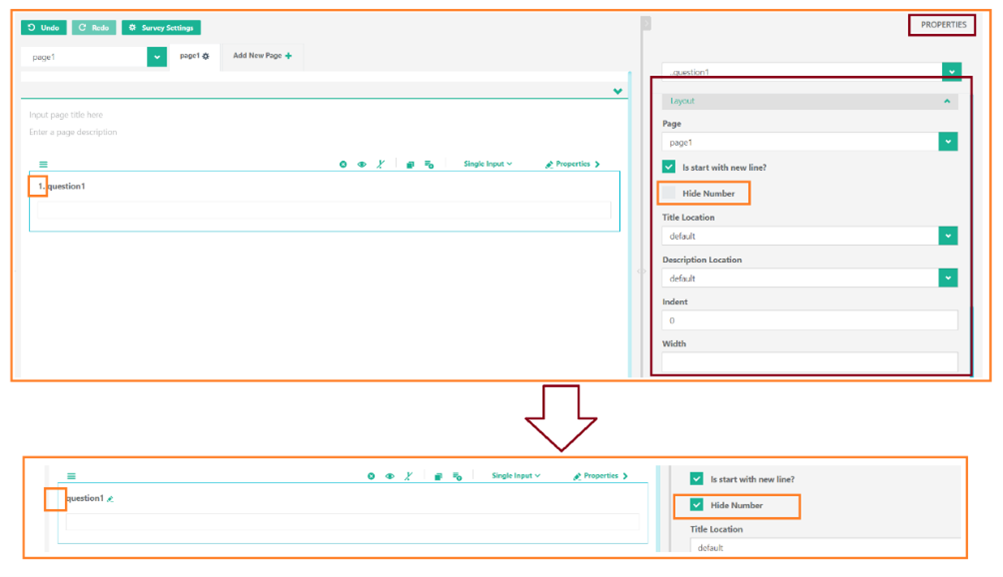
Task: Click the Redo button
Action: [94, 28]
